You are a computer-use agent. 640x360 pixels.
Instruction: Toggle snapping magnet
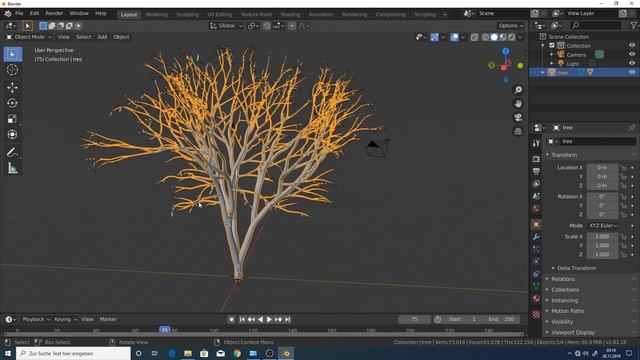click(x=267, y=26)
